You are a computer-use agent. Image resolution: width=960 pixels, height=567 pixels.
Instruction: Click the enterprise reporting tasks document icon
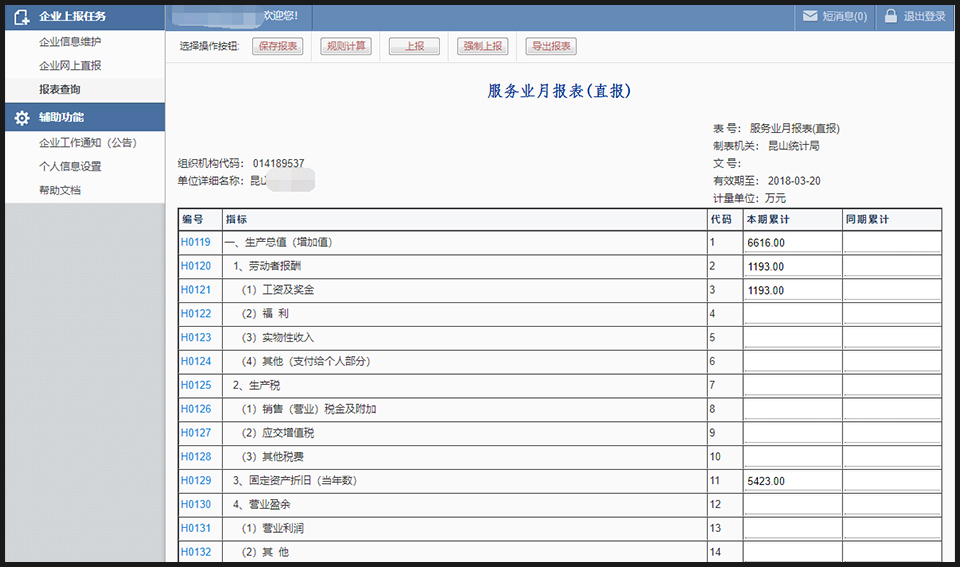pyautogui.click(x=21, y=16)
